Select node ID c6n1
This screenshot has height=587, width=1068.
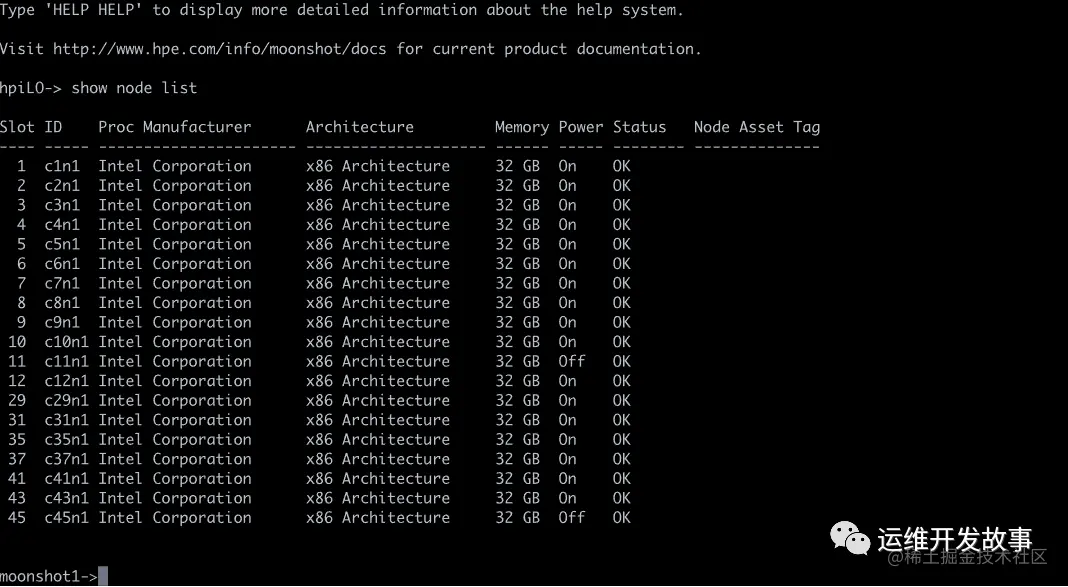click(x=62, y=264)
